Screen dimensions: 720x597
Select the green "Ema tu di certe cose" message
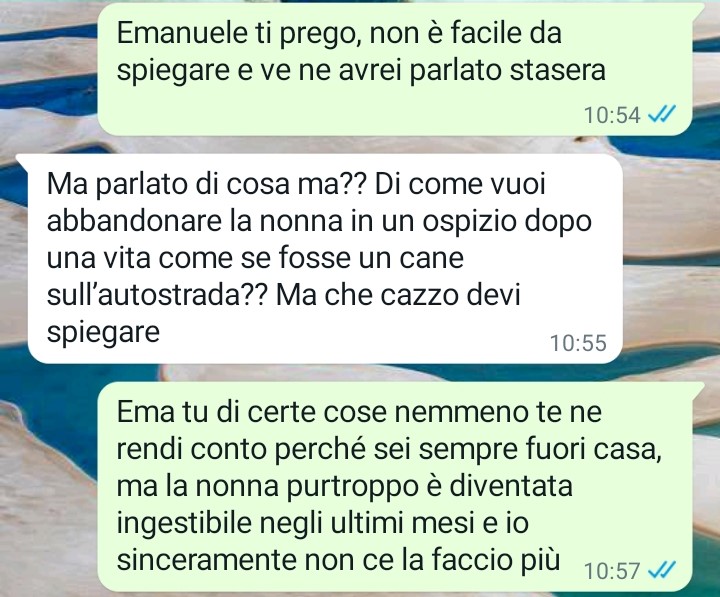(x=396, y=487)
